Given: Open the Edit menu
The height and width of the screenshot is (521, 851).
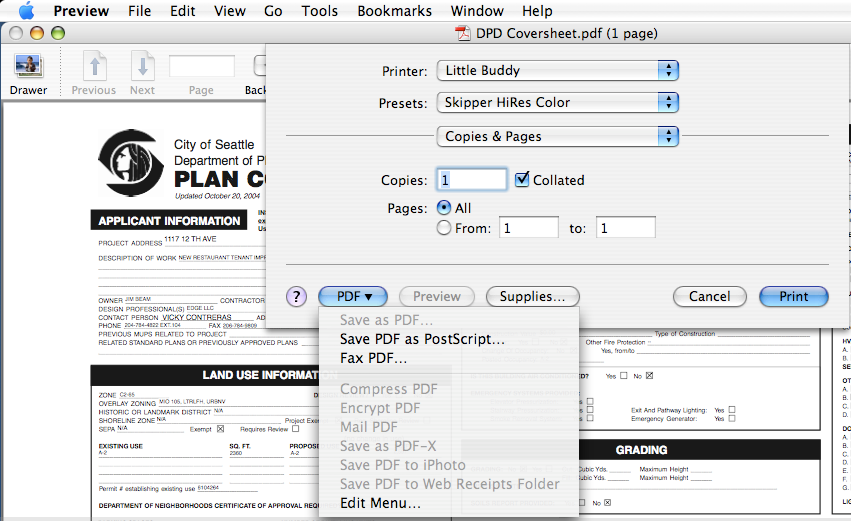Looking at the screenshot, I should tap(182, 11).
